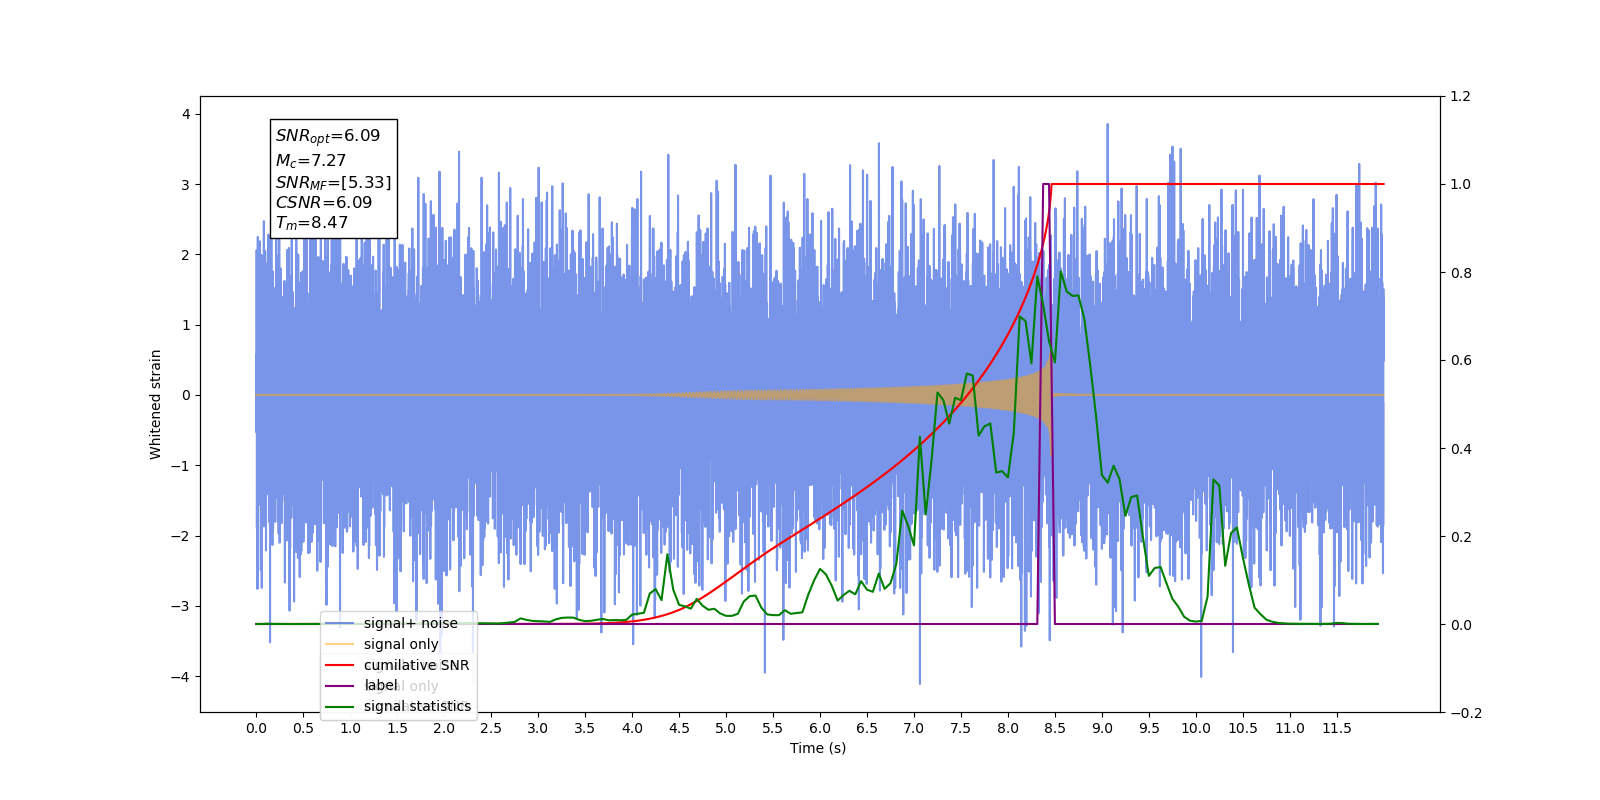Click the right y-axis tick label 0.8
Viewport: 1600px width, 800px height.
pyautogui.click(x=1460, y=273)
